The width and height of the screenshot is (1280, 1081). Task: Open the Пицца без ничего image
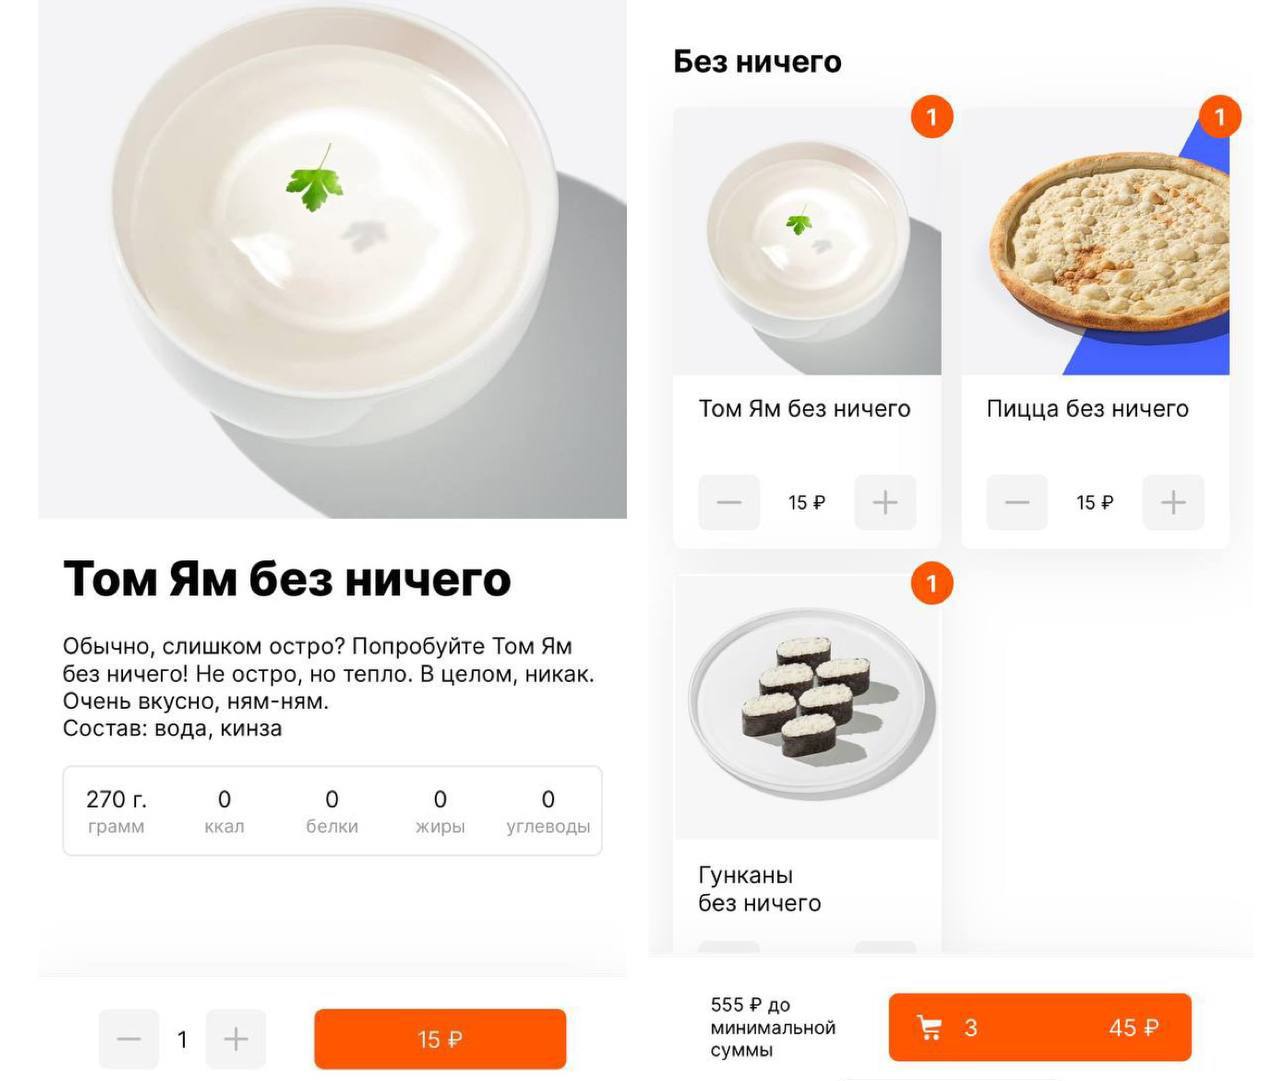coord(1095,241)
